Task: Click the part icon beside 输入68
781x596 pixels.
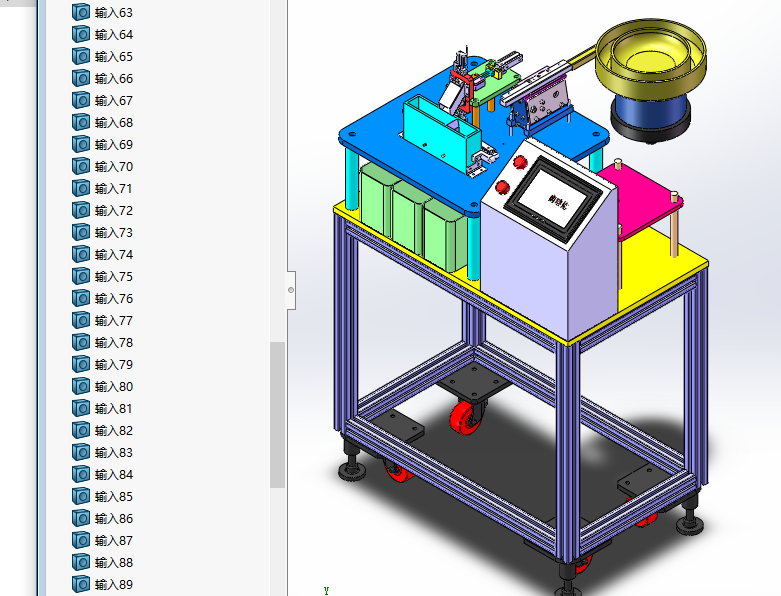Action: tap(81, 122)
